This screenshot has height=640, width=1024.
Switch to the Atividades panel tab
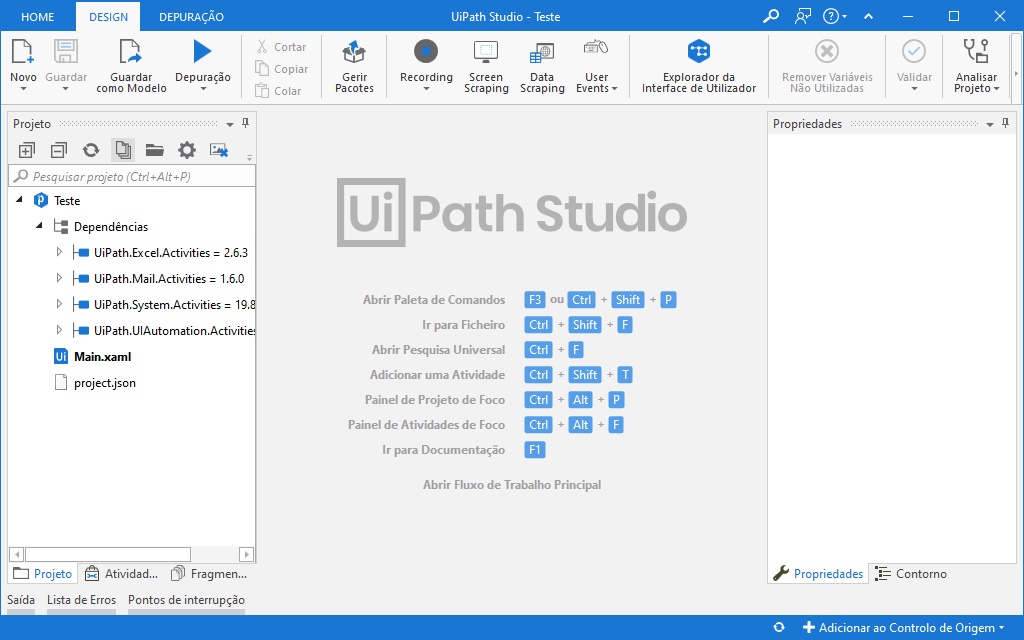(x=122, y=573)
